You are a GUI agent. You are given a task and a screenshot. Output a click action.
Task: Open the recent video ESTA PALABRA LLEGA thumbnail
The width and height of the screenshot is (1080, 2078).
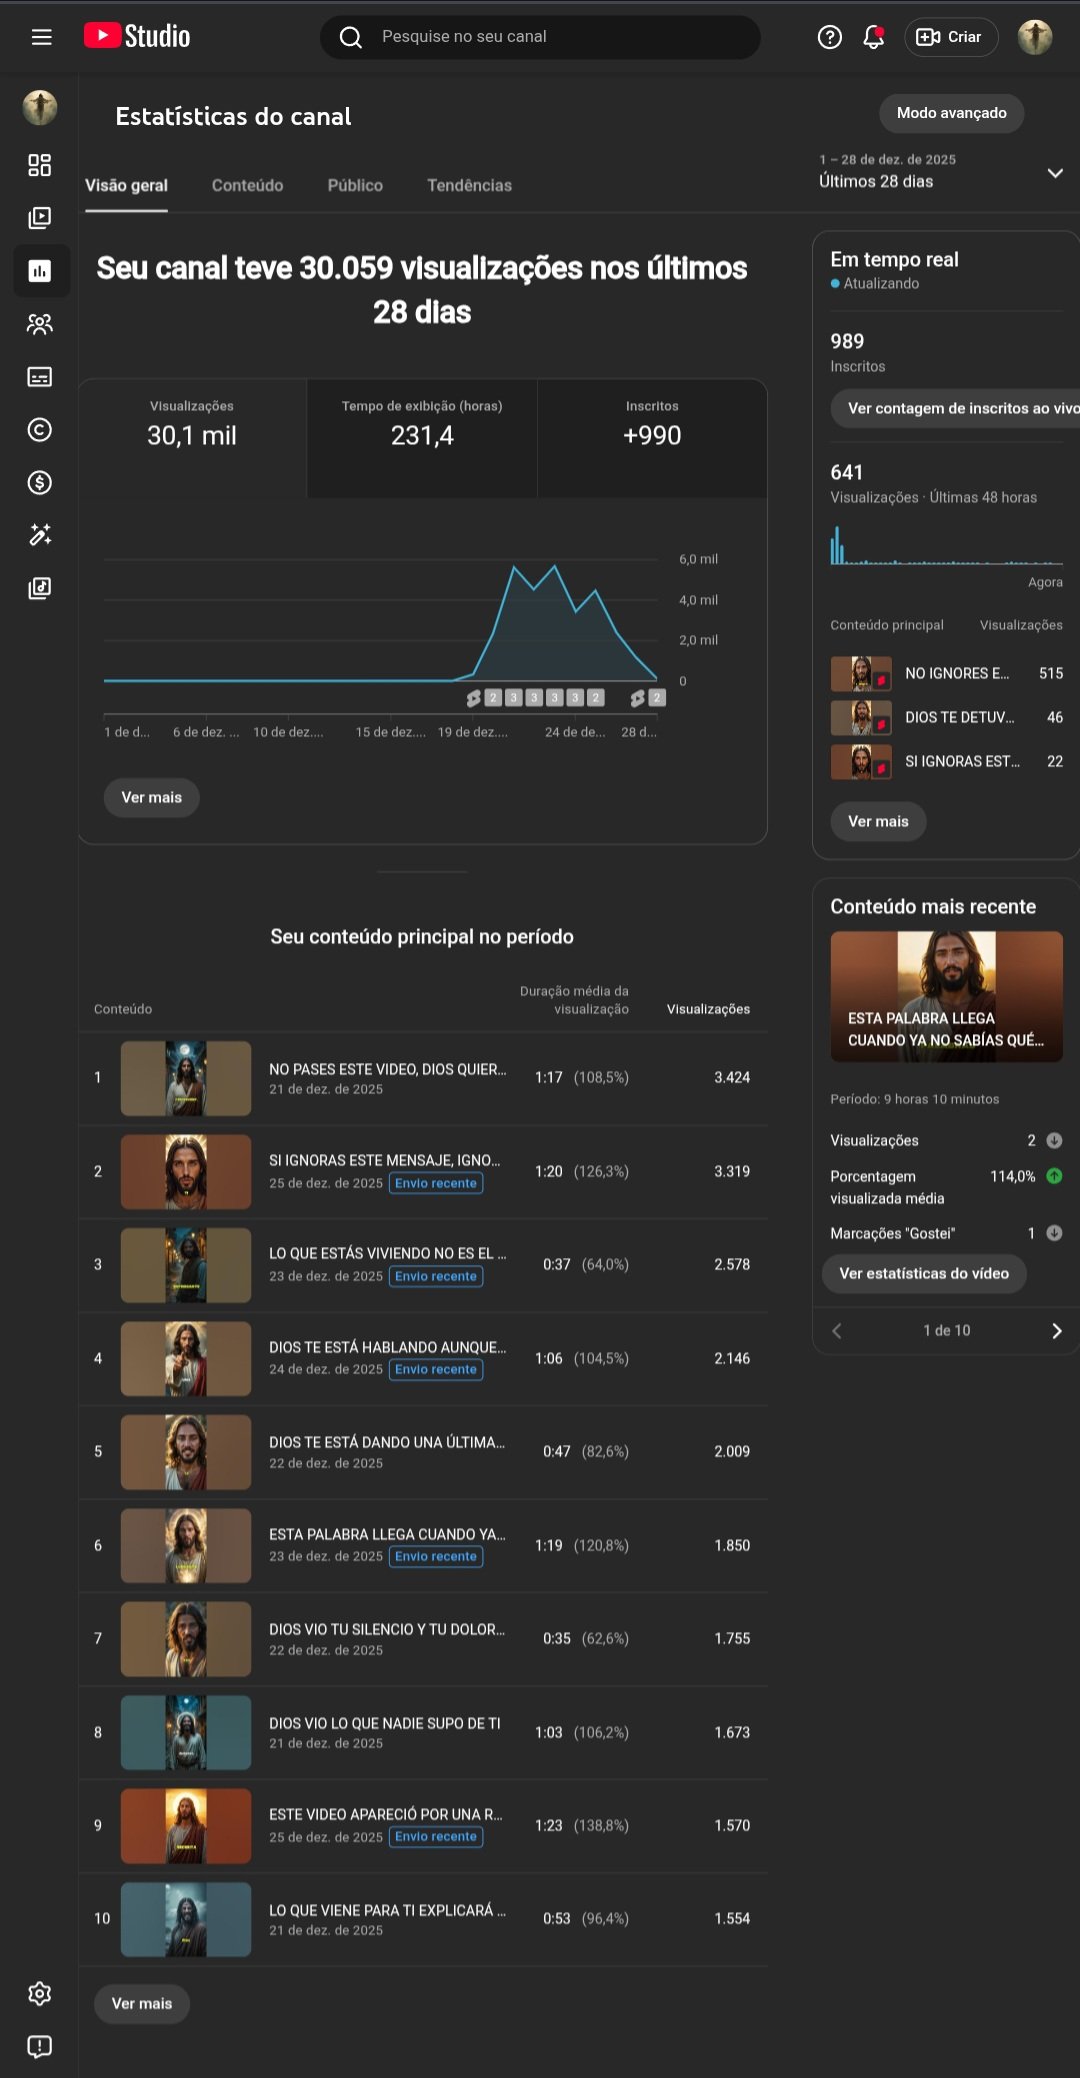click(946, 997)
